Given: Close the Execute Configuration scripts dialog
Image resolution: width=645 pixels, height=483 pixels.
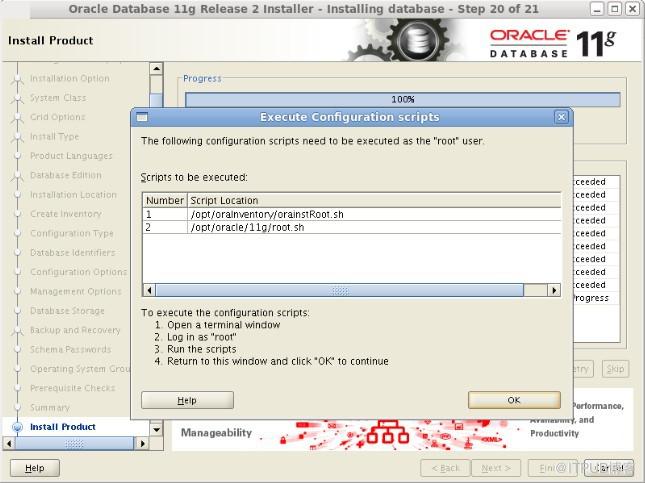Looking at the screenshot, I should point(561,117).
